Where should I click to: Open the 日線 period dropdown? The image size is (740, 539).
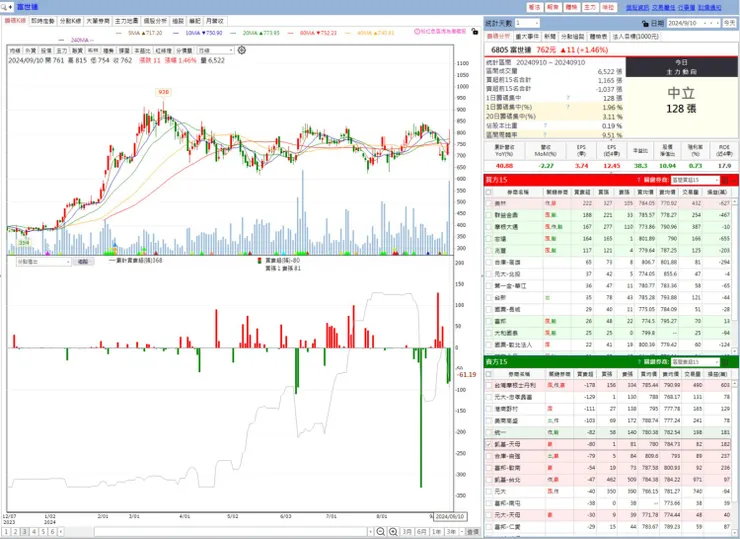point(215,51)
